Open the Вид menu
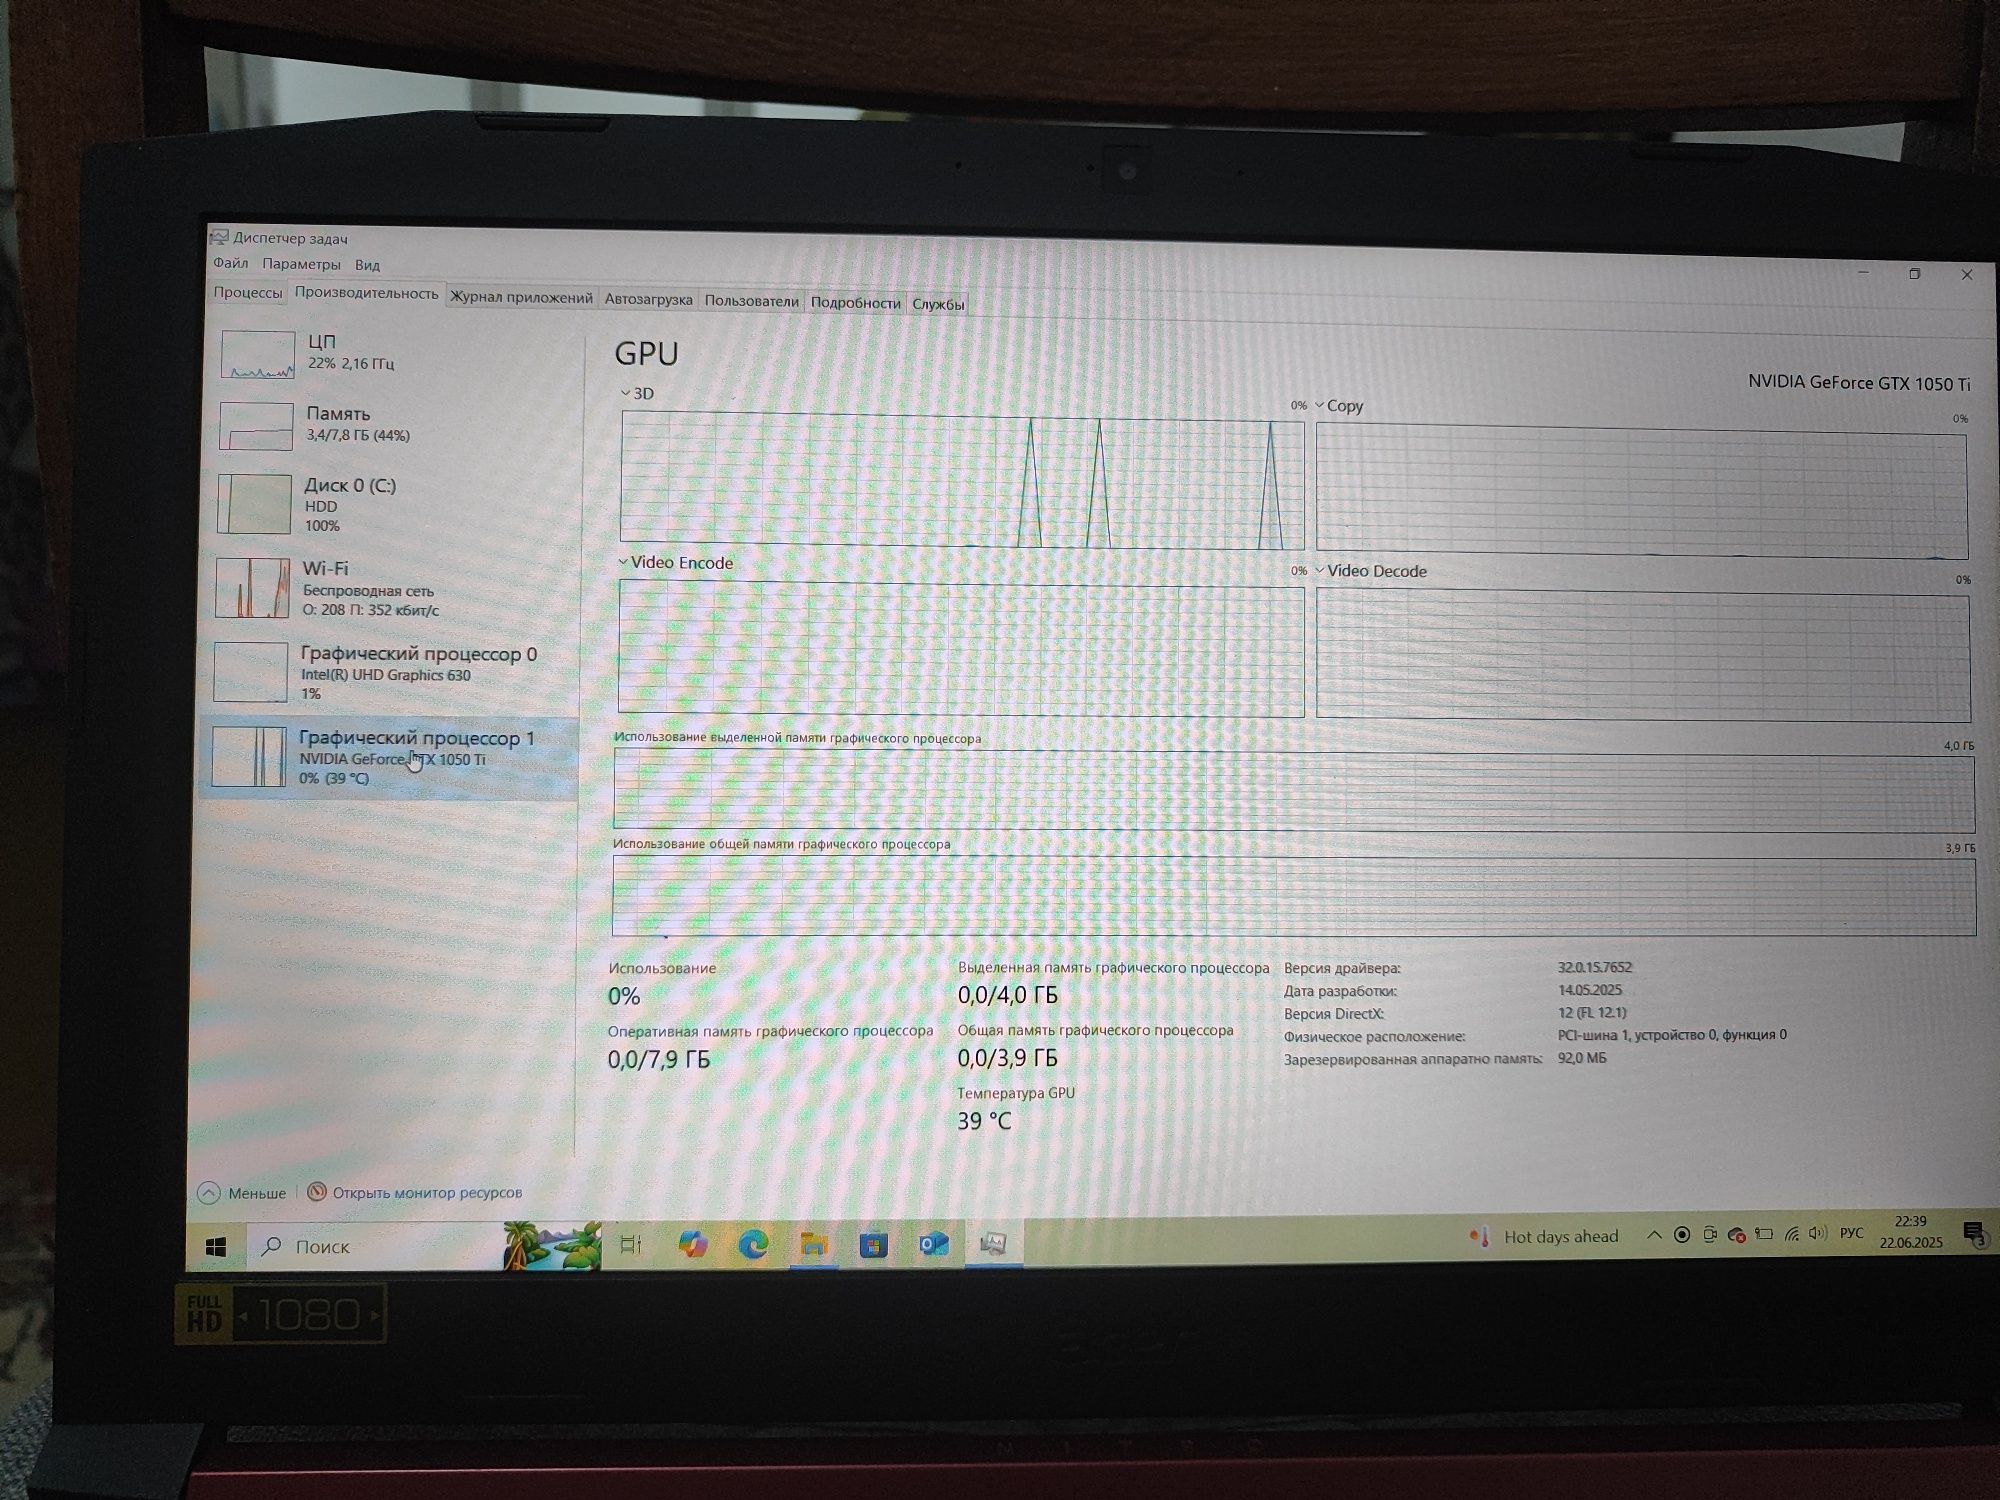Viewport: 2000px width, 1500px height. pos(367,265)
